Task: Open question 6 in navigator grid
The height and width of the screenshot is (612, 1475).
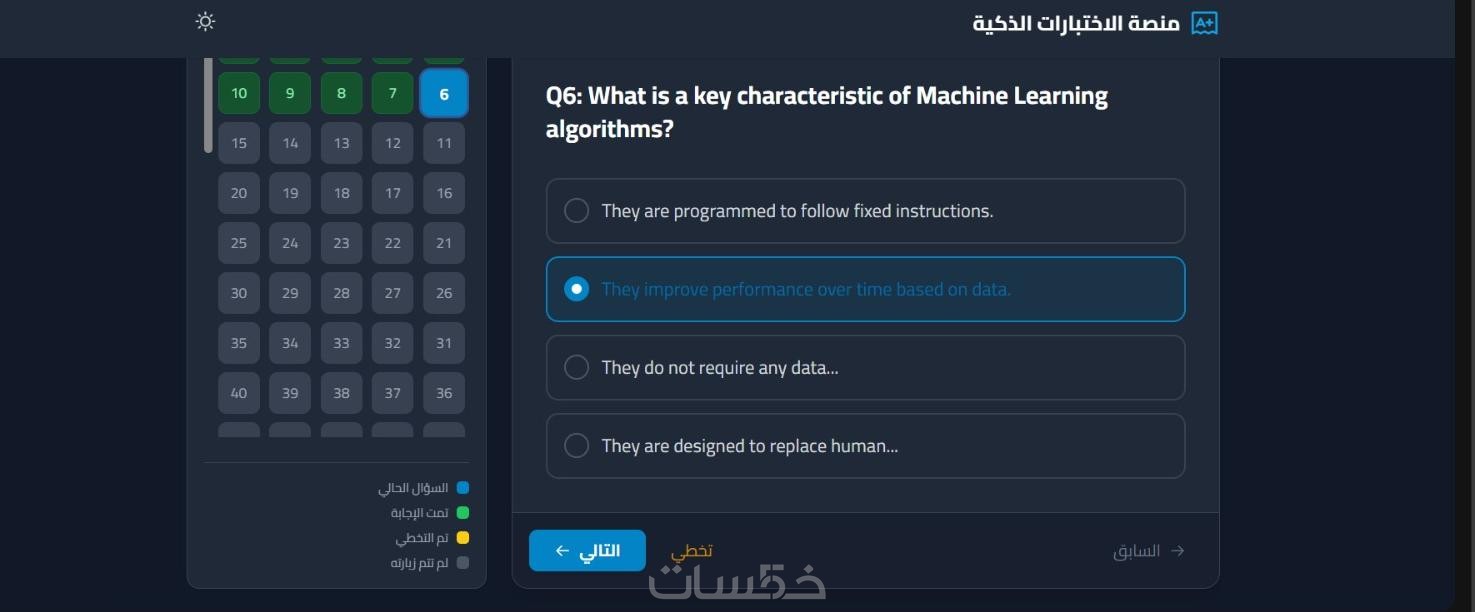Action: pyautogui.click(x=444, y=94)
